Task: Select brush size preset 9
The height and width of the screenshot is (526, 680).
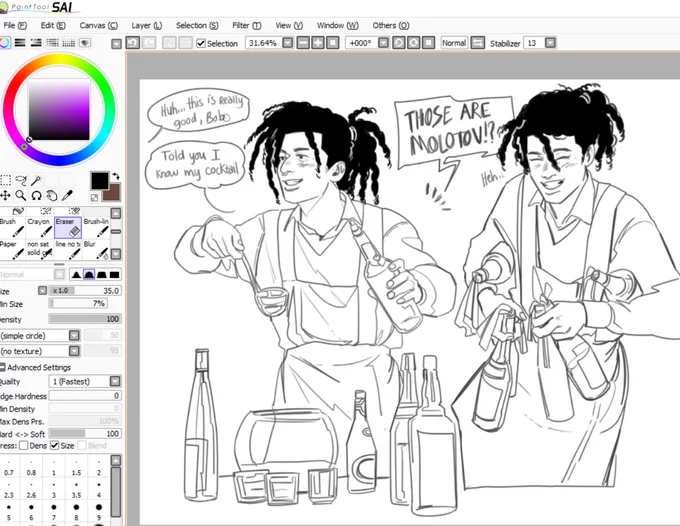Action: click(99, 512)
